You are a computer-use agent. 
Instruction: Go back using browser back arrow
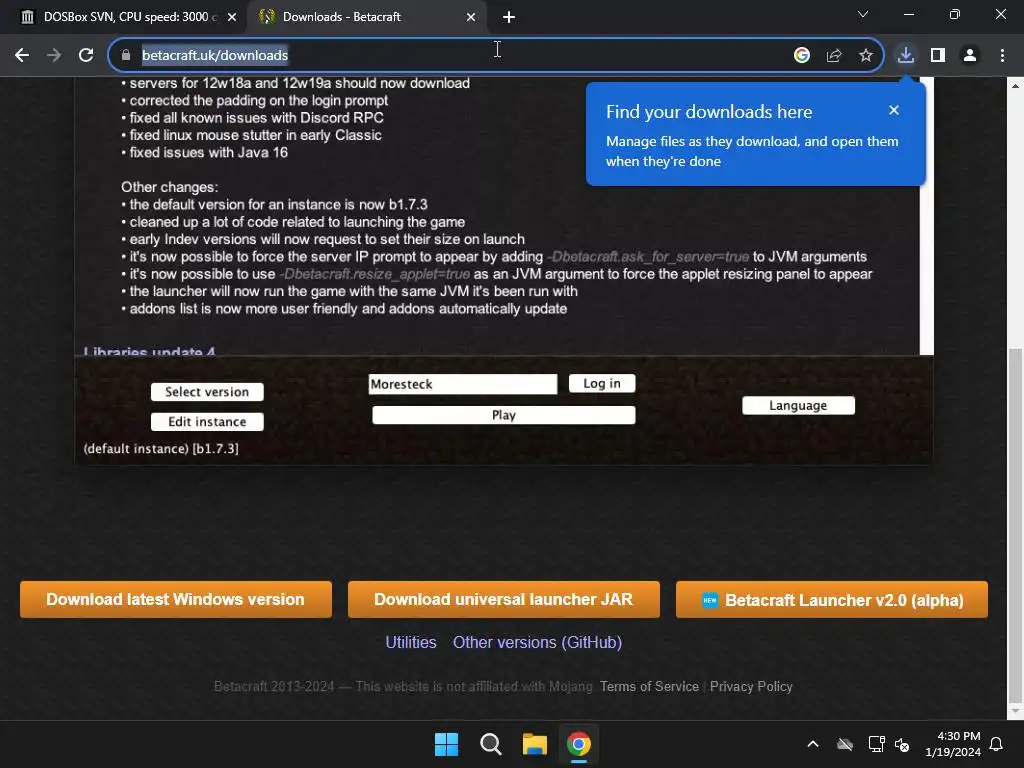point(22,56)
